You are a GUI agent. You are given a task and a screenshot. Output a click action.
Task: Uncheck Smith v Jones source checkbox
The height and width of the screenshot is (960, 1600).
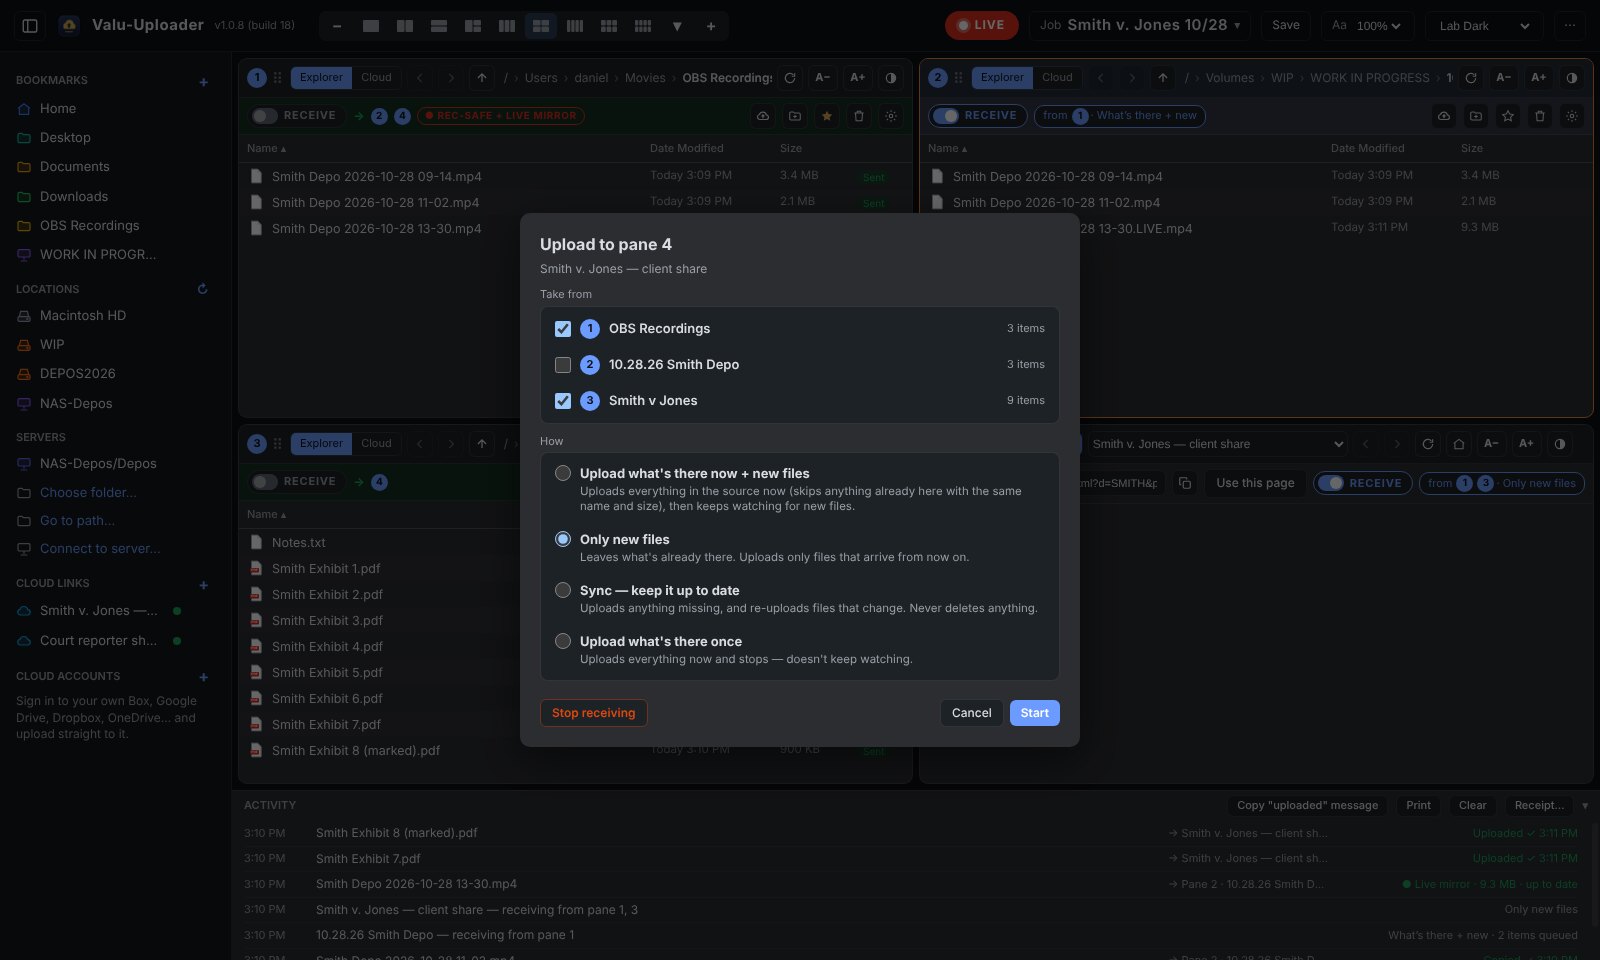click(563, 401)
